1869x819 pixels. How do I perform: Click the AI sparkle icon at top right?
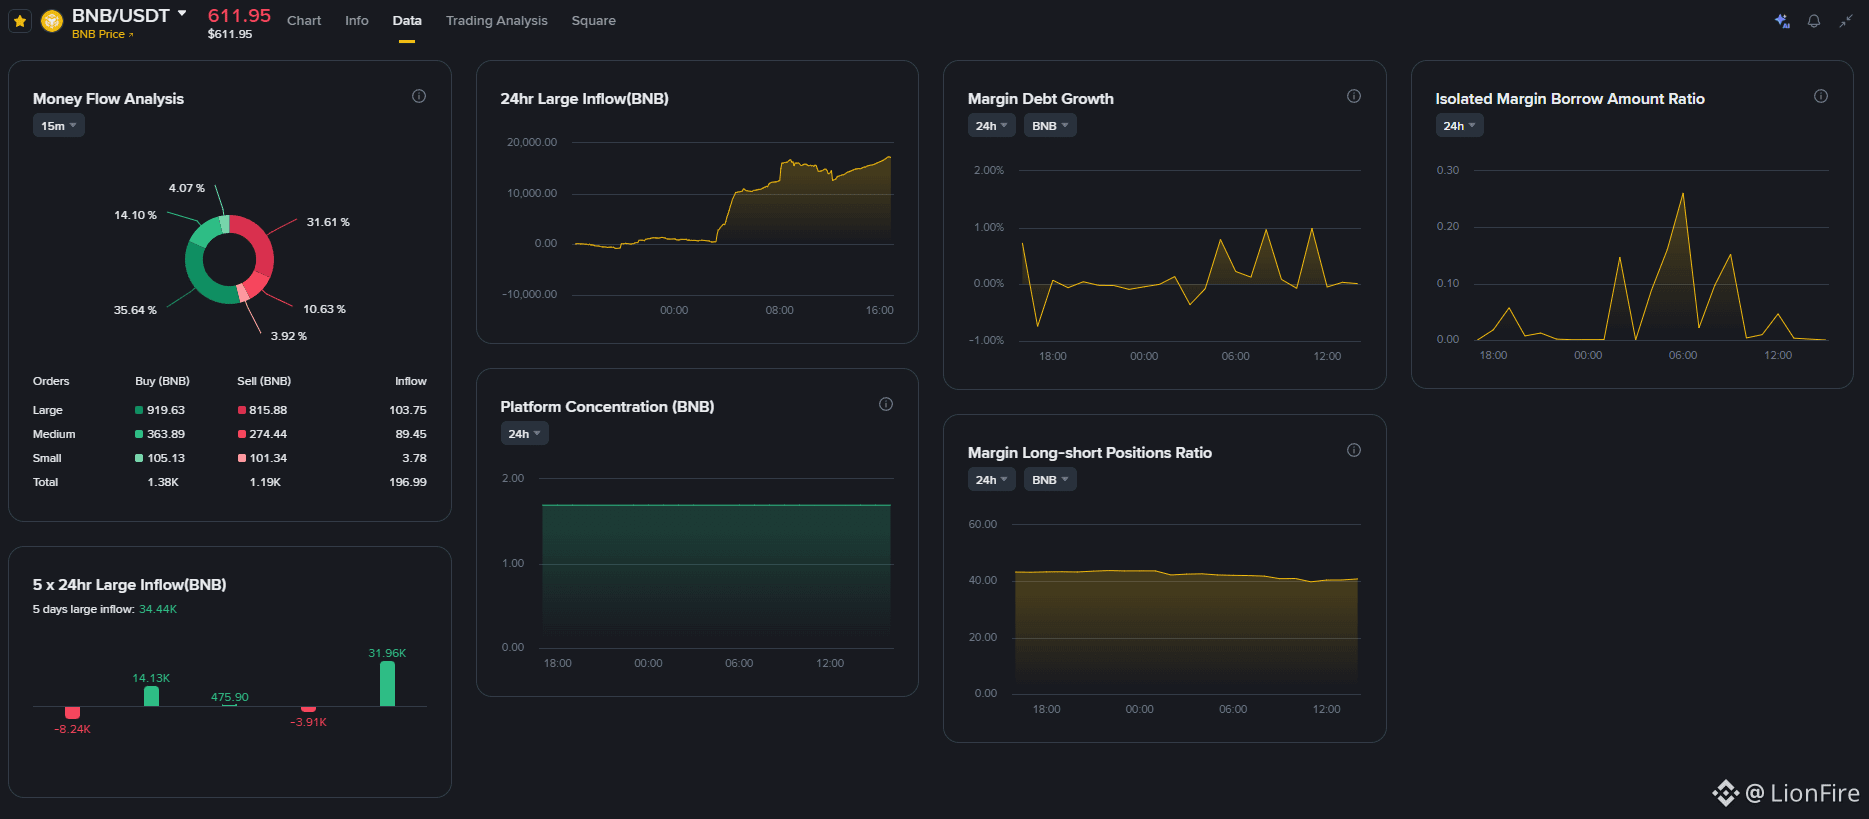[x=1782, y=21]
